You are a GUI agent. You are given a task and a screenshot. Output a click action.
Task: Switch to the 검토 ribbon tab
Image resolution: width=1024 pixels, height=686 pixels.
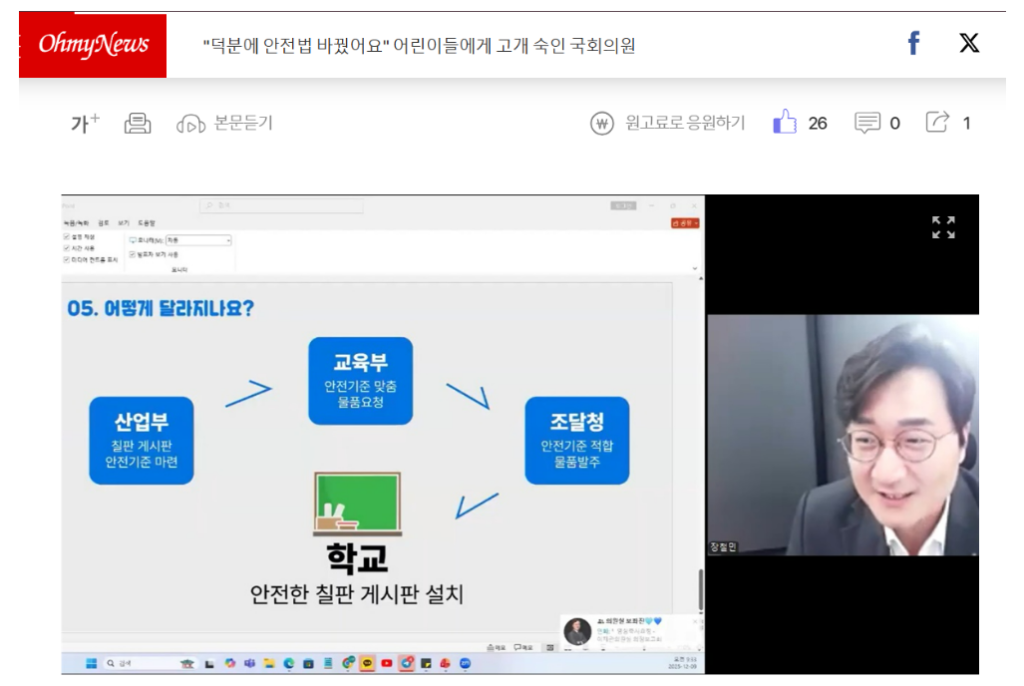point(105,223)
